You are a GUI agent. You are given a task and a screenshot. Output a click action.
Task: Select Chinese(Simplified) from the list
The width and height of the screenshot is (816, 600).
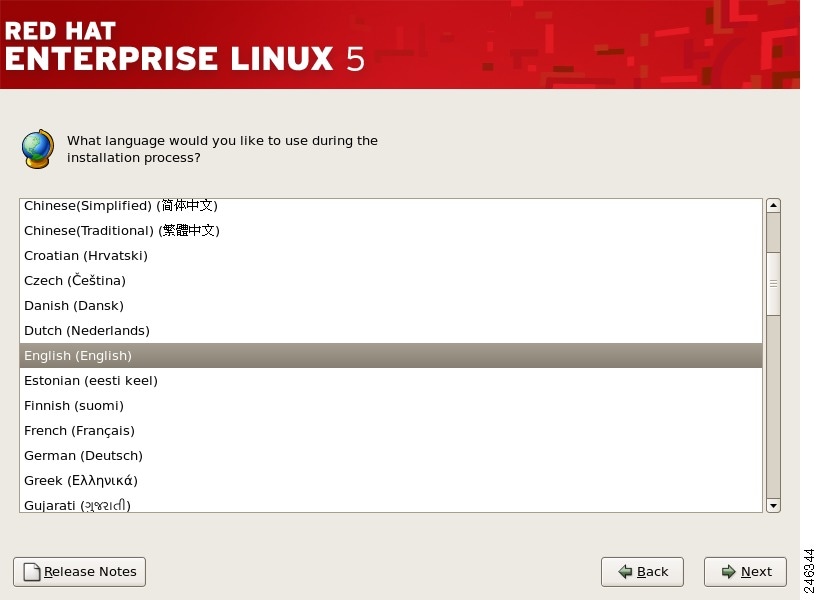pos(121,206)
